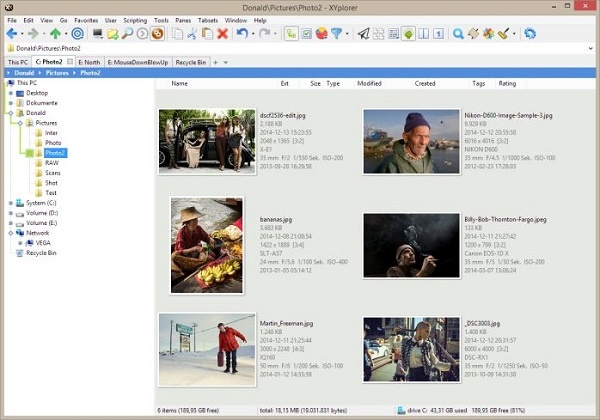Click the blue Undo arrow icon

242,33
